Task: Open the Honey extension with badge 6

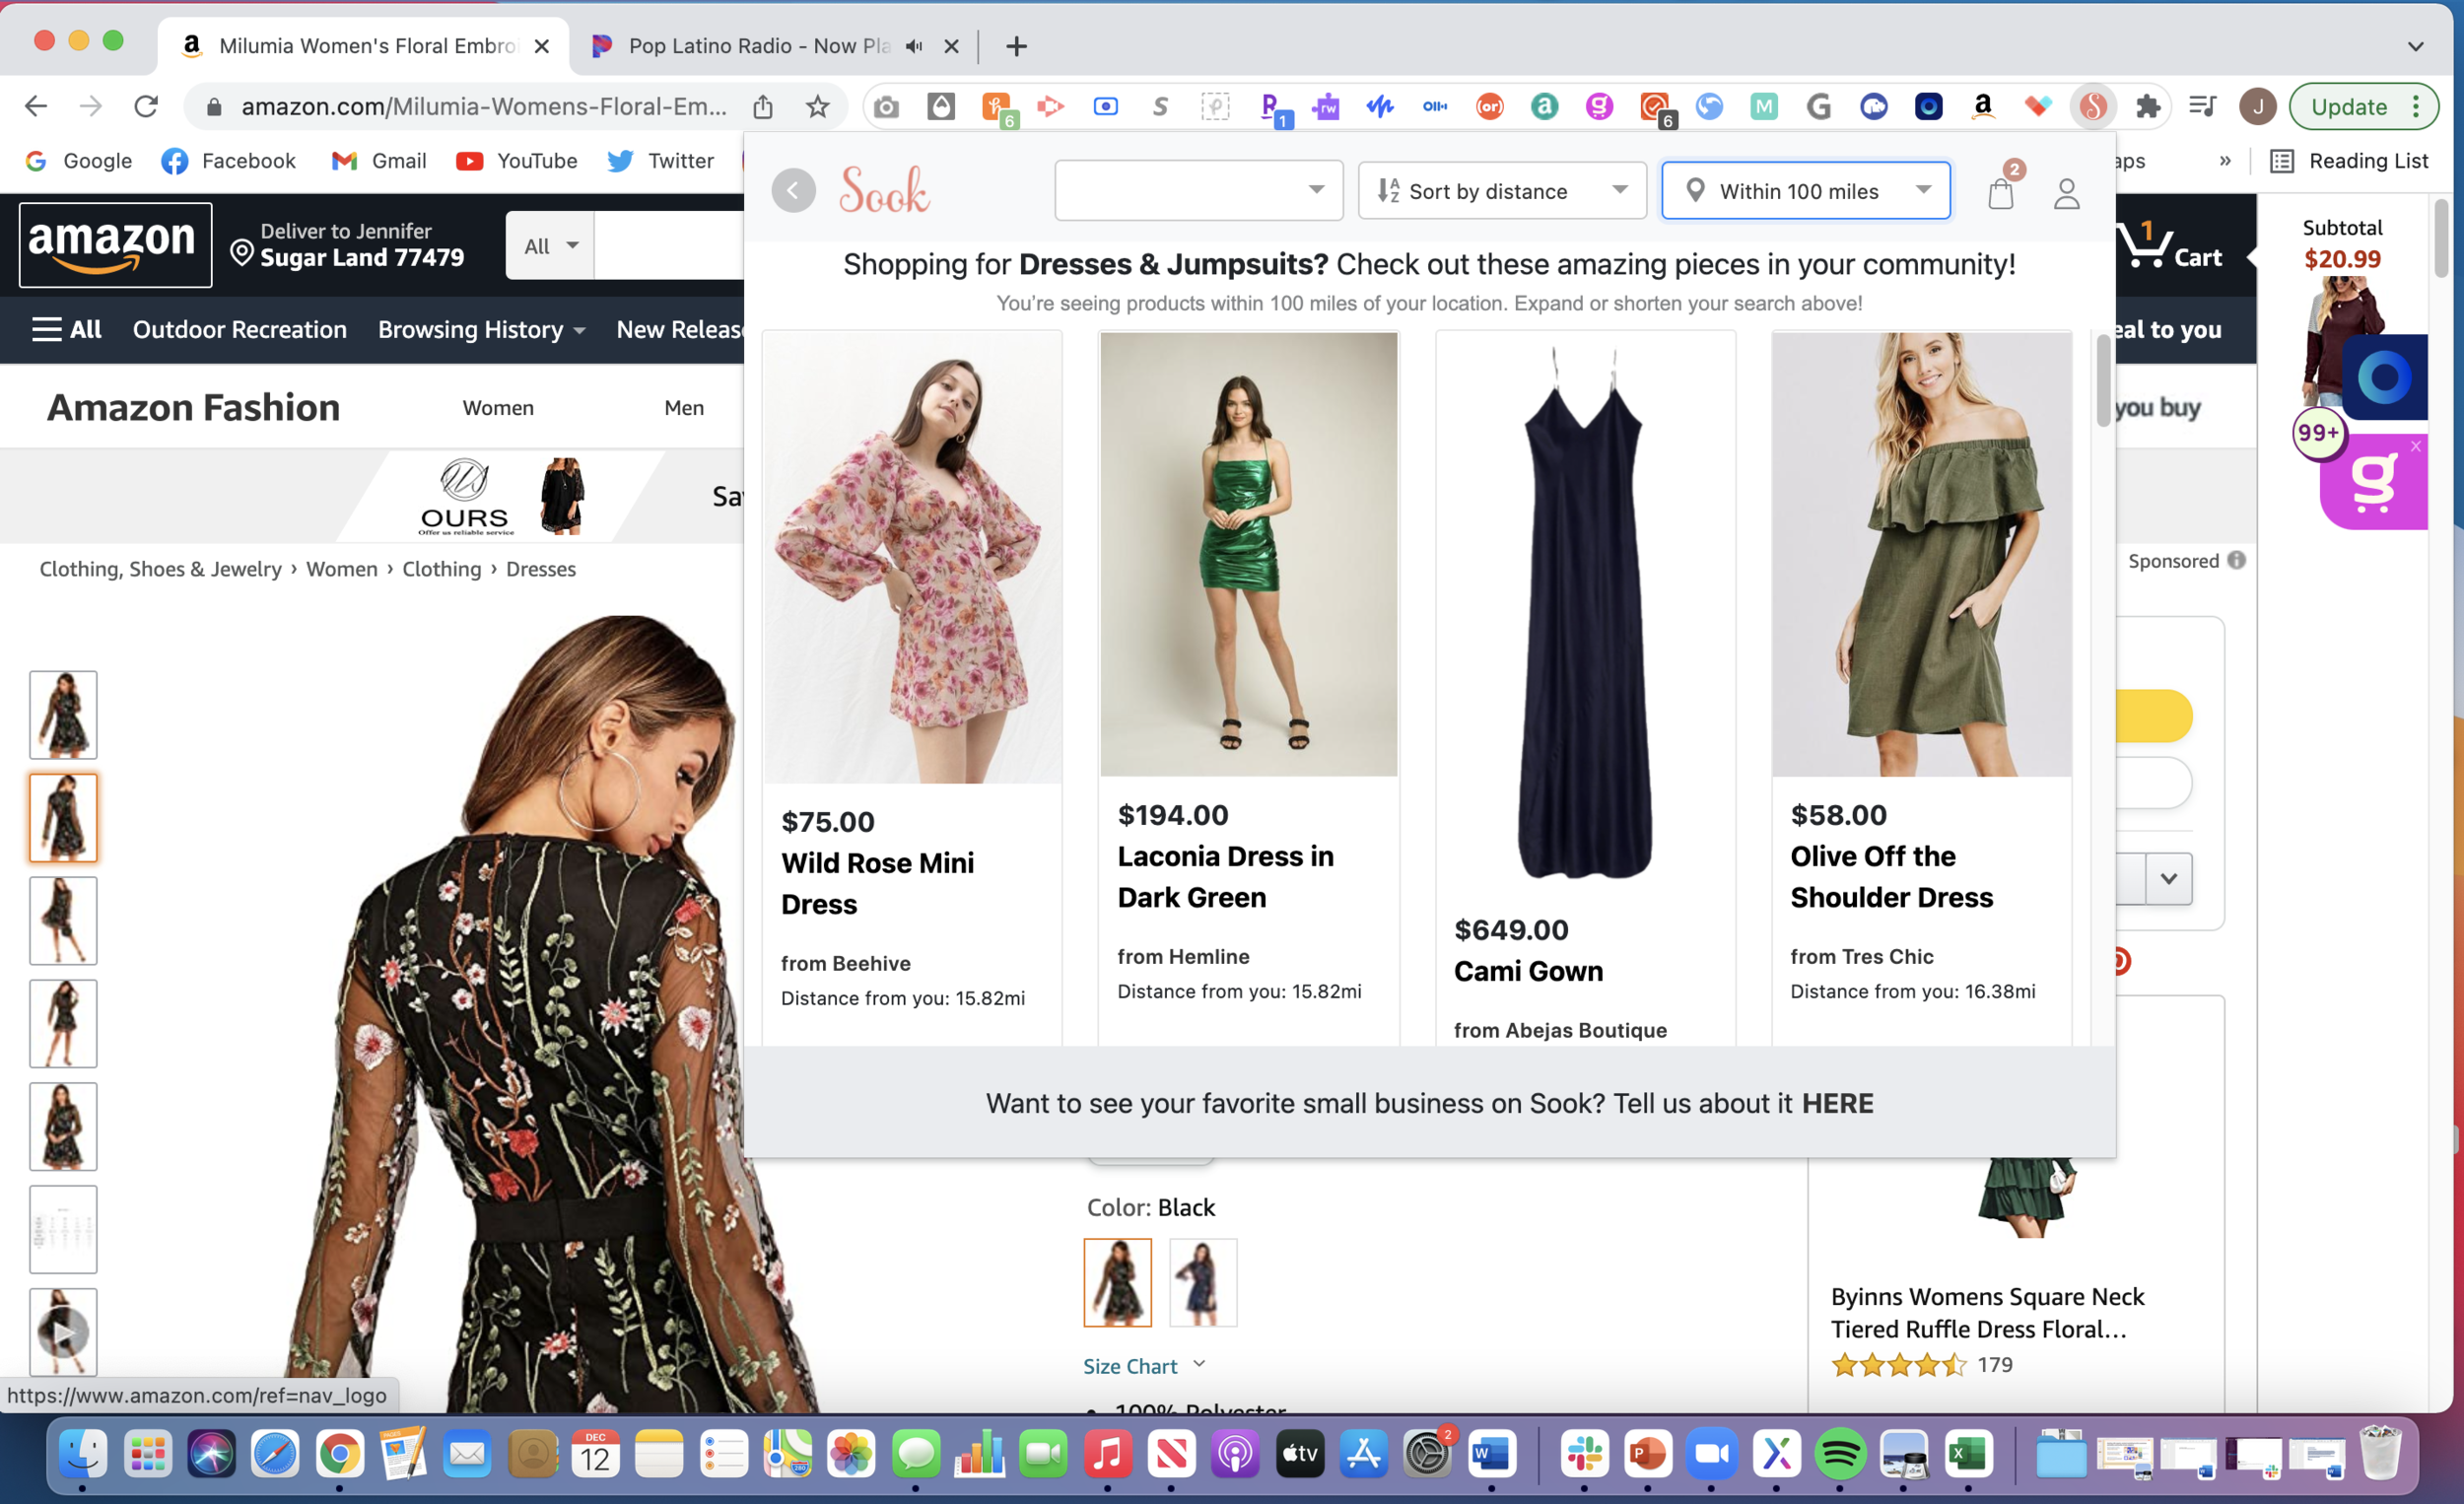Action: click(997, 106)
